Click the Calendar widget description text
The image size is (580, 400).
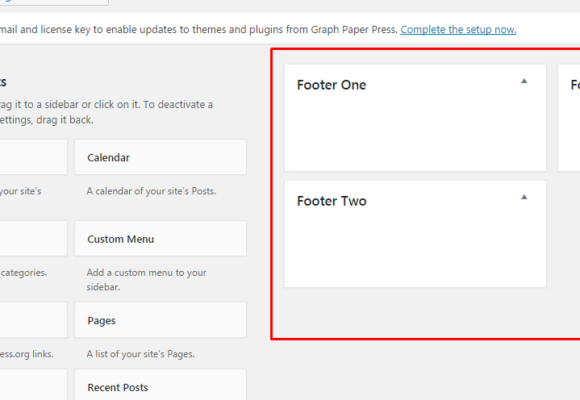pos(151,191)
